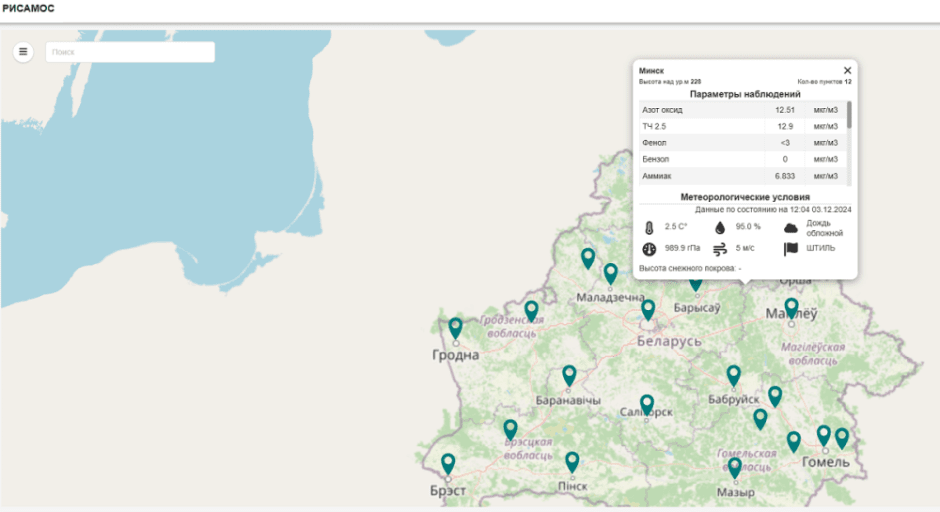
Task: Click the thermometer temperature icon
Action: [648, 228]
